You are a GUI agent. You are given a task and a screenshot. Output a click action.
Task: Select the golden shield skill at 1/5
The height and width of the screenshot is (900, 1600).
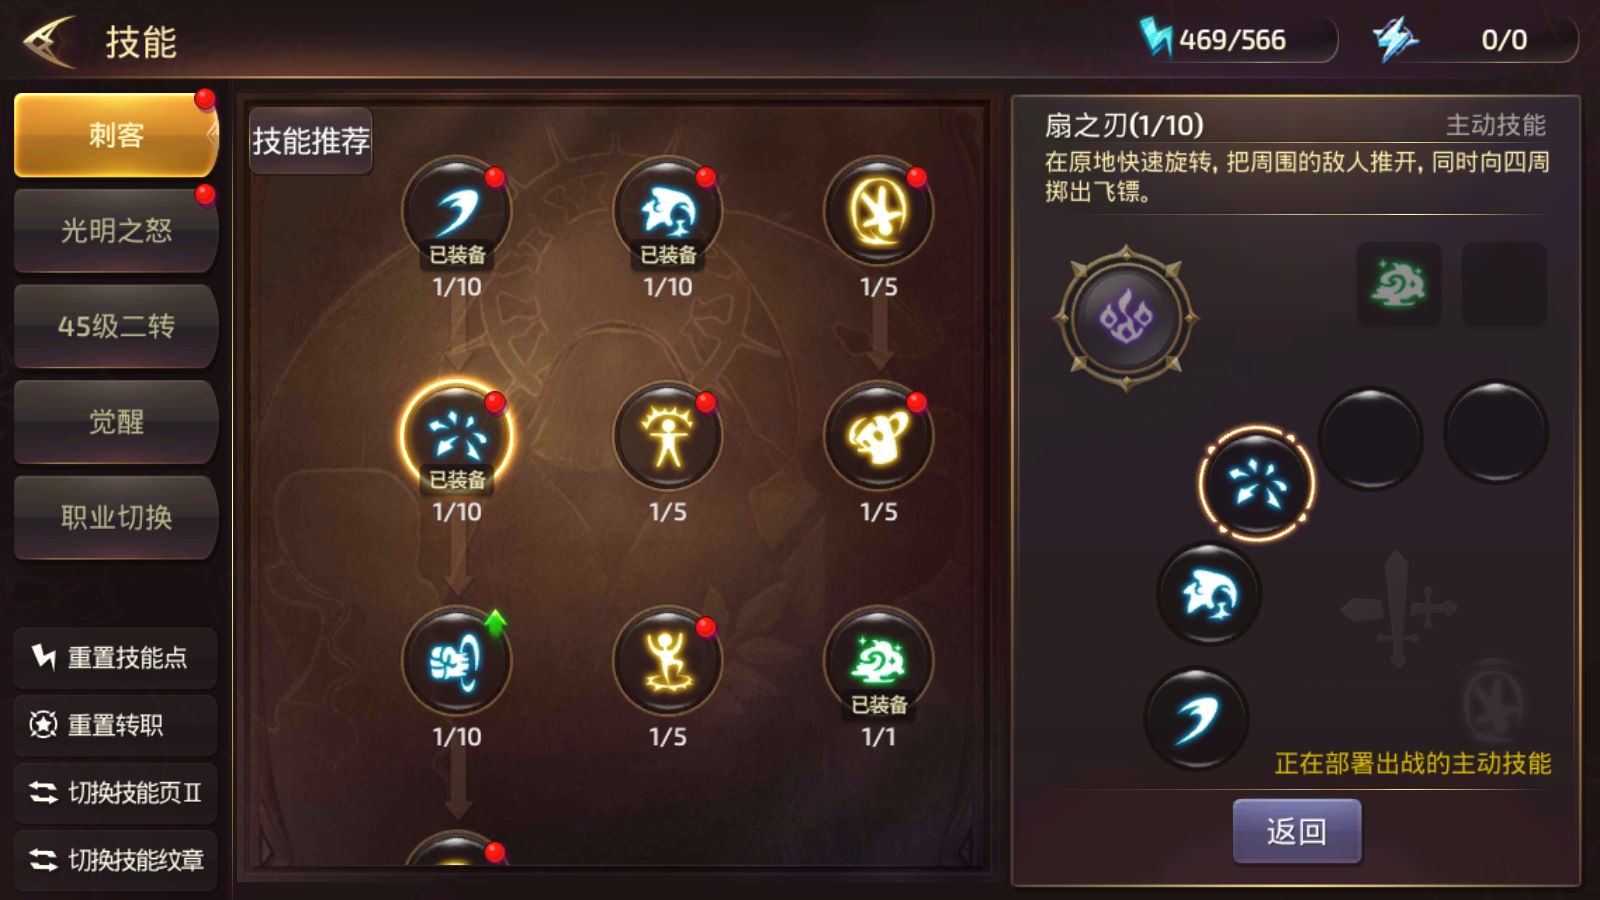click(x=878, y=436)
